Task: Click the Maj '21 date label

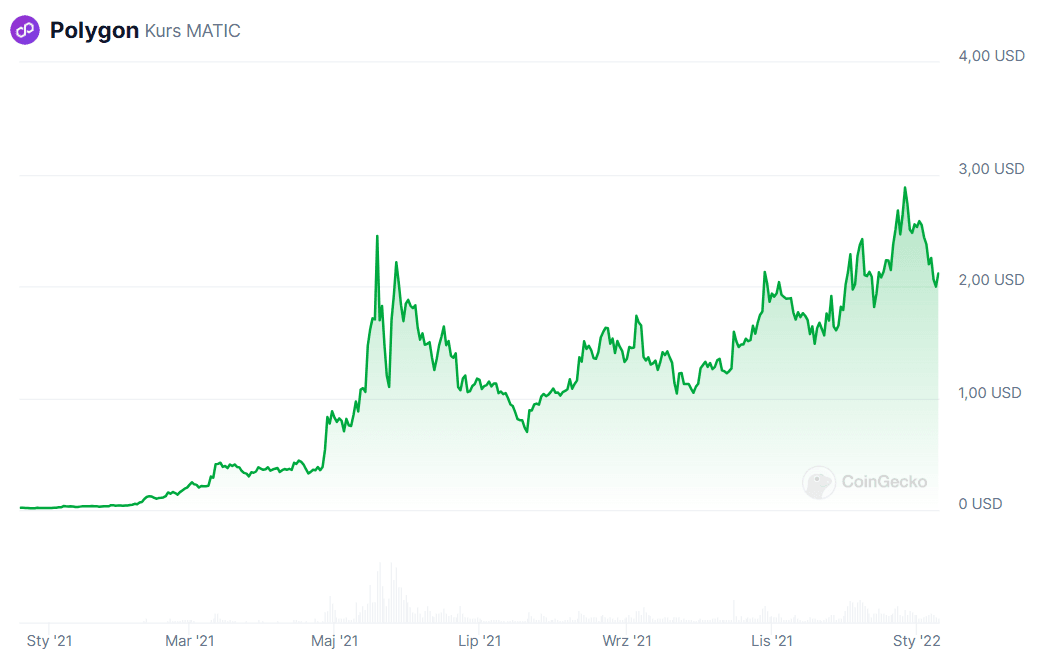Action: (335, 641)
